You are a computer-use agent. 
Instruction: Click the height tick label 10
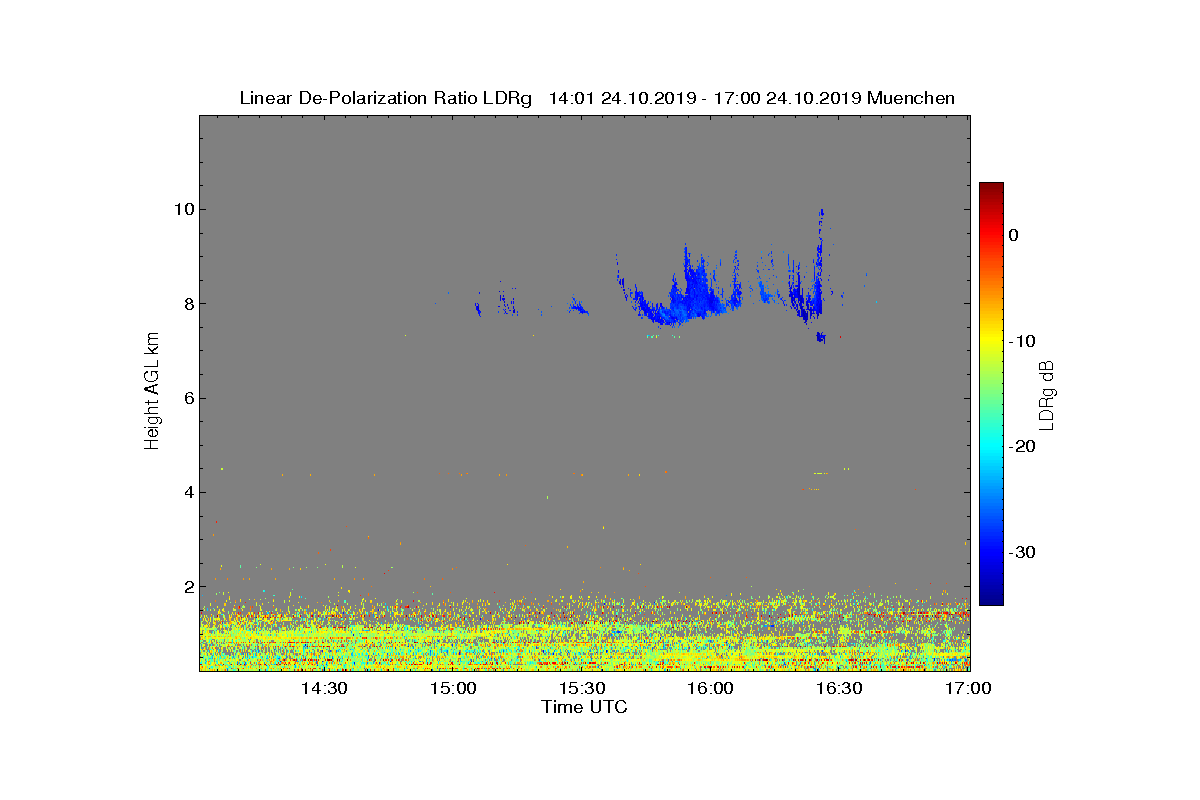pyautogui.click(x=183, y=209)
